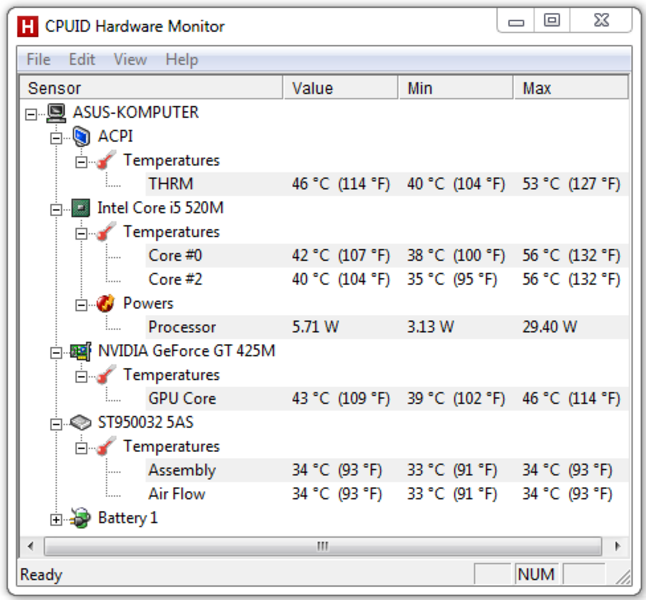Click the NVIDIA GeForce graphics card icon

click(x=81, y=352)
